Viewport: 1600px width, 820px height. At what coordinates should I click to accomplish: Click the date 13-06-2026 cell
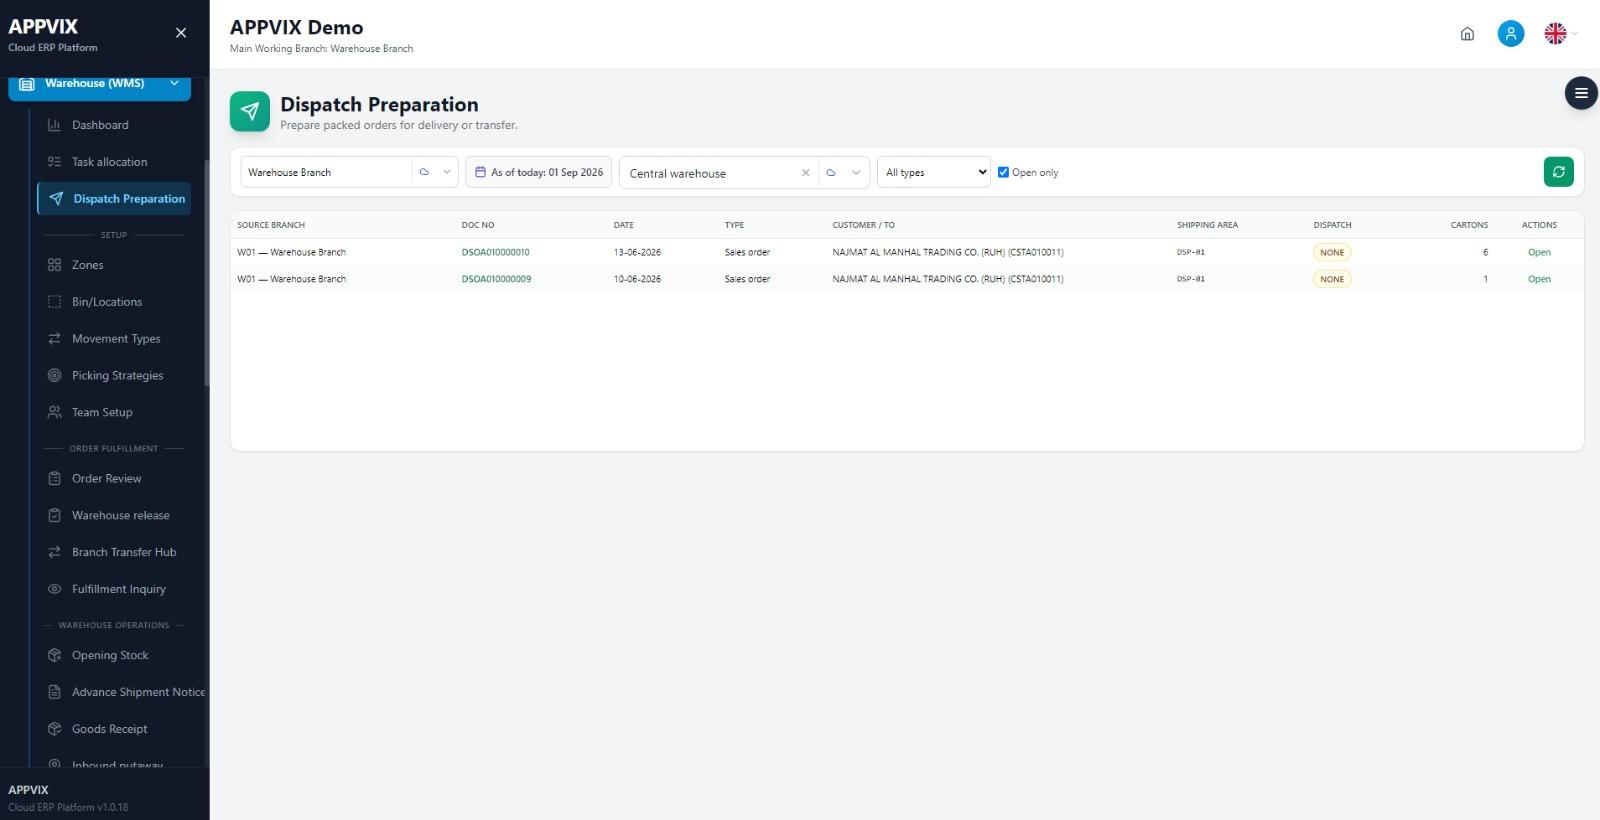pos(637,252)
